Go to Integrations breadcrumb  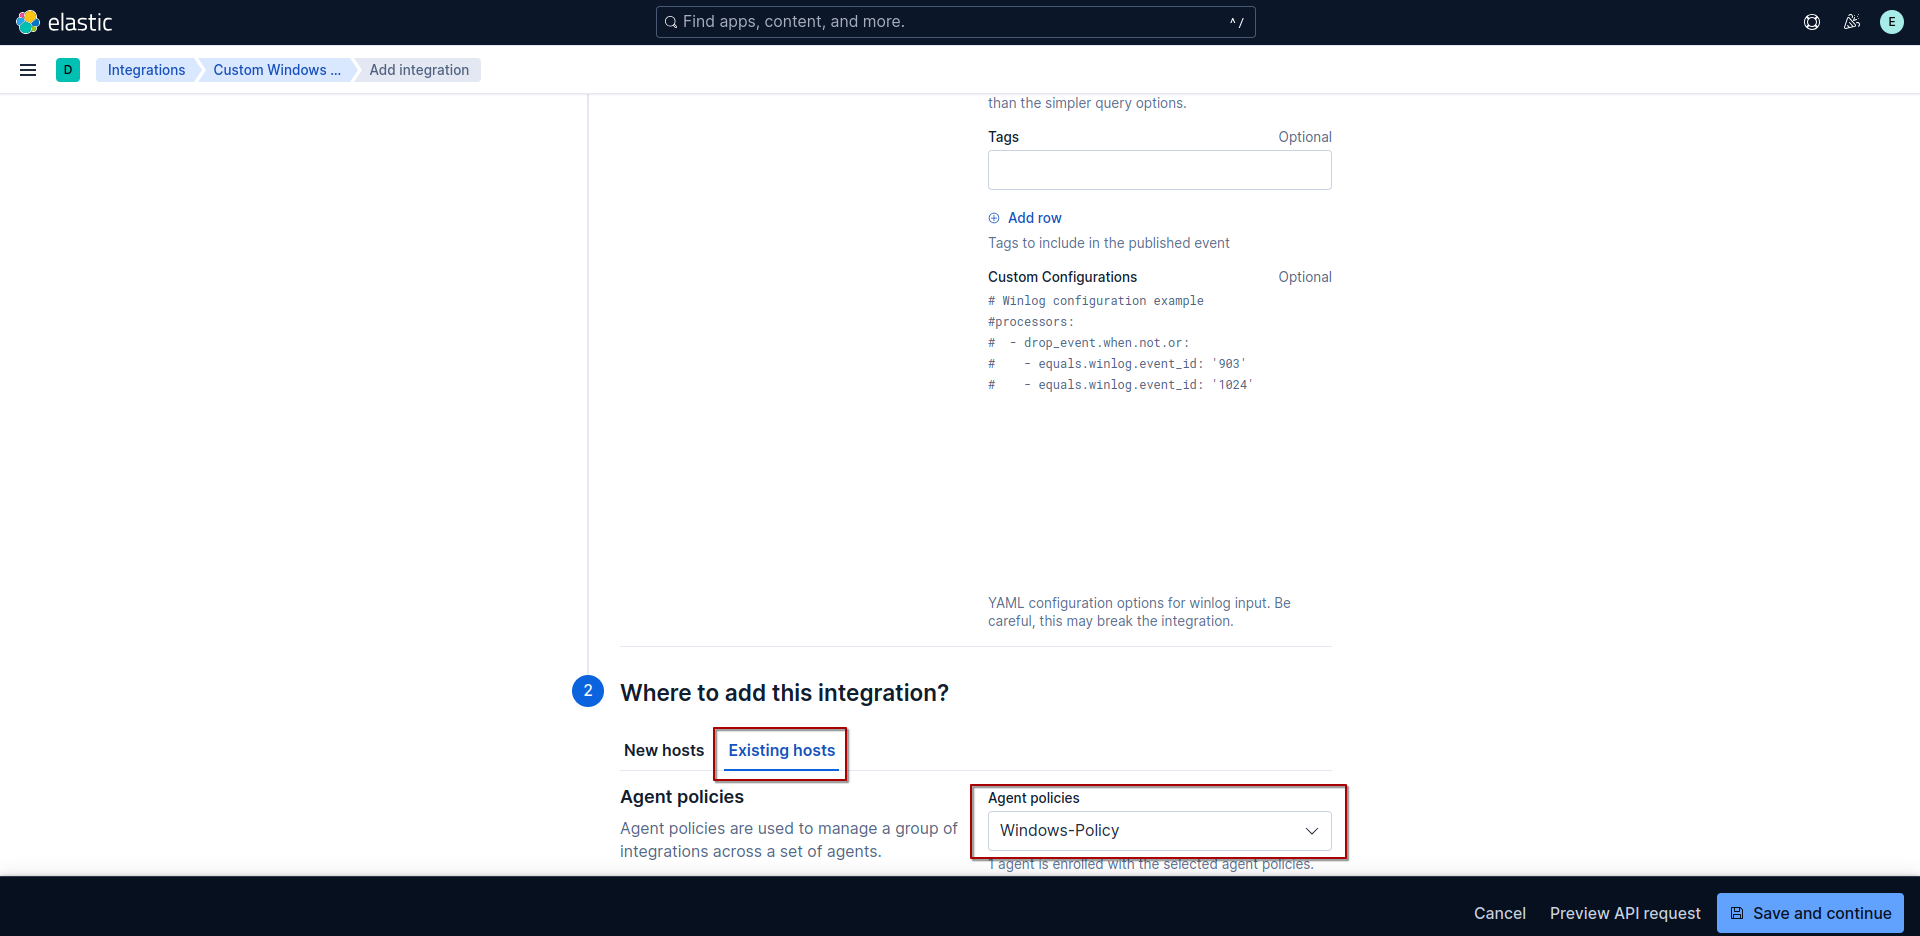[x=146, y=70]
